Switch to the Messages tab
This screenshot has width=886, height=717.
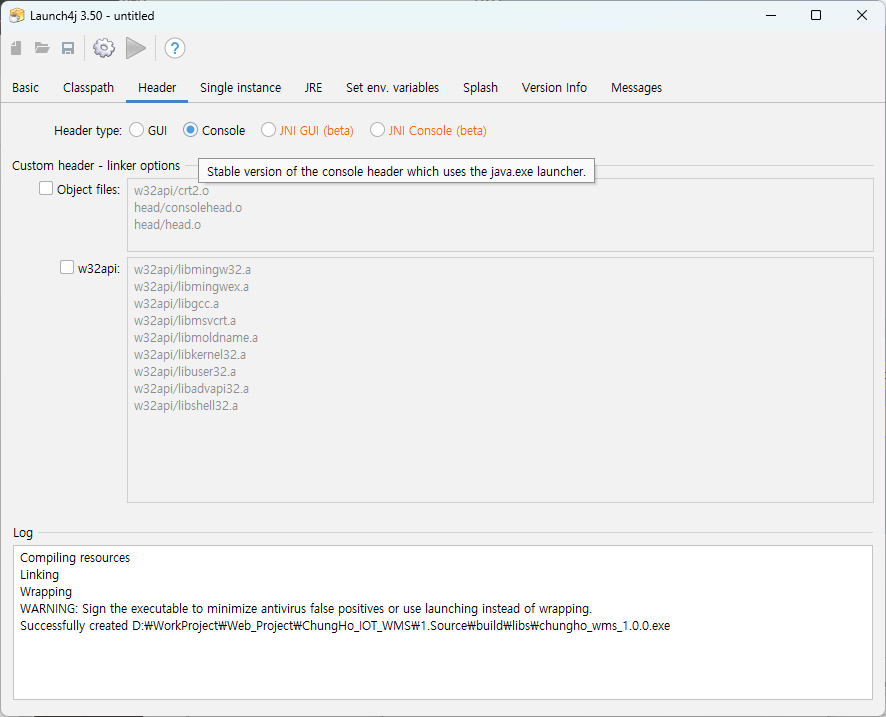pos(636,88)
